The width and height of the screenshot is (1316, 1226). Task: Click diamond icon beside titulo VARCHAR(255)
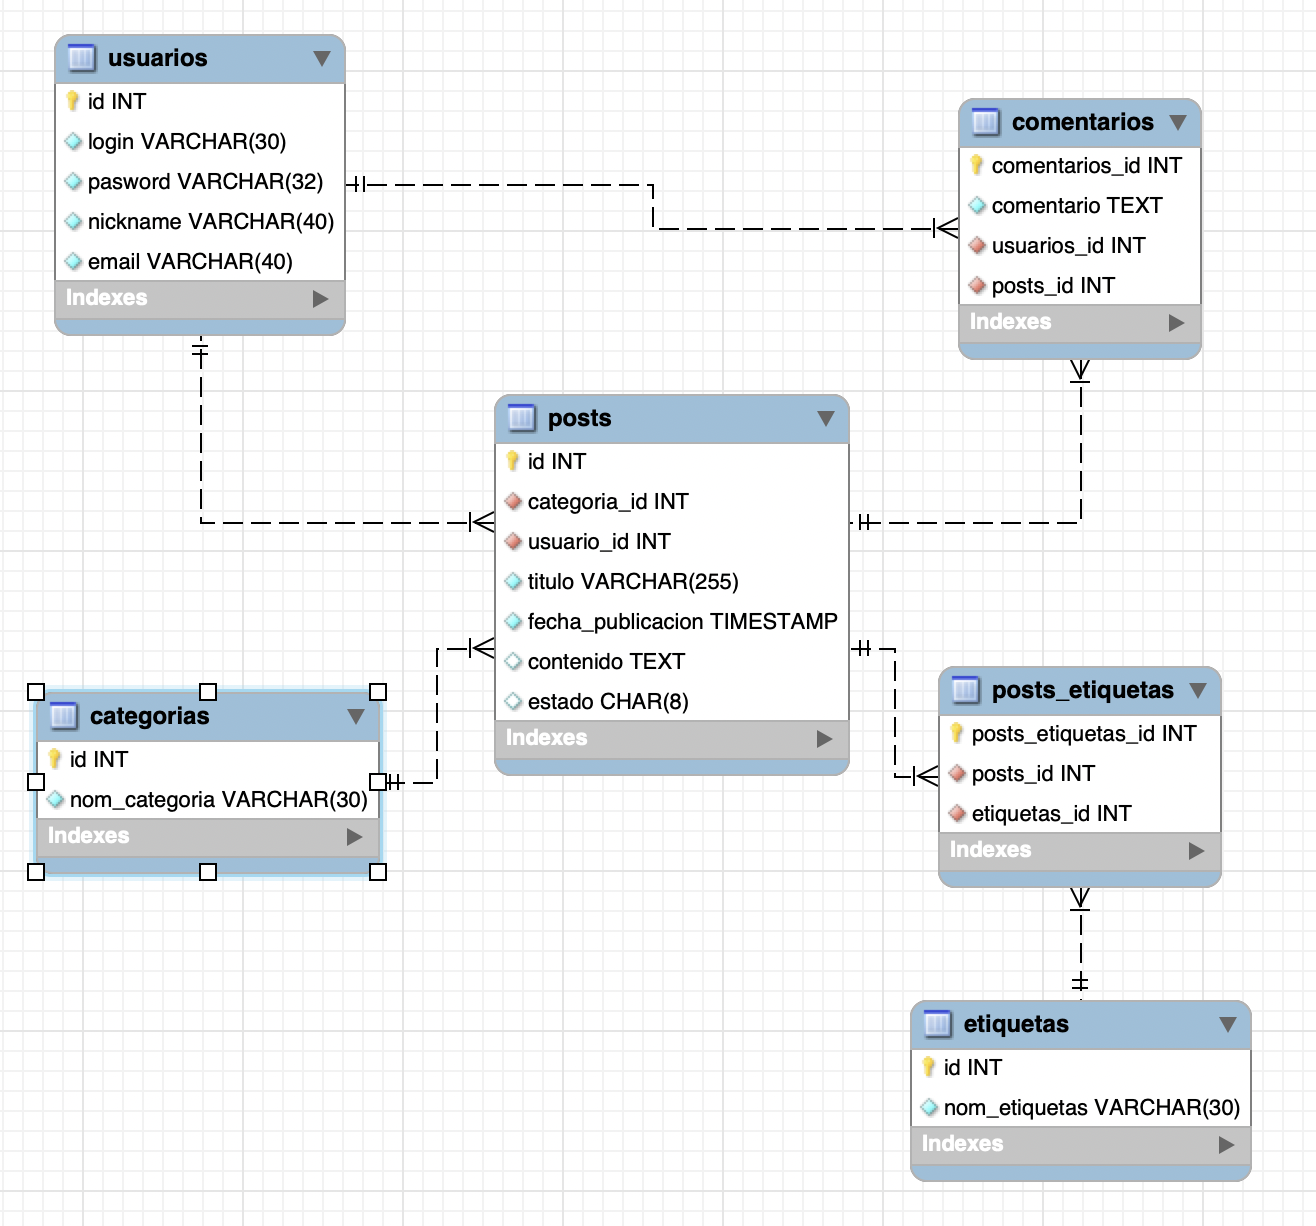point(513,581)
